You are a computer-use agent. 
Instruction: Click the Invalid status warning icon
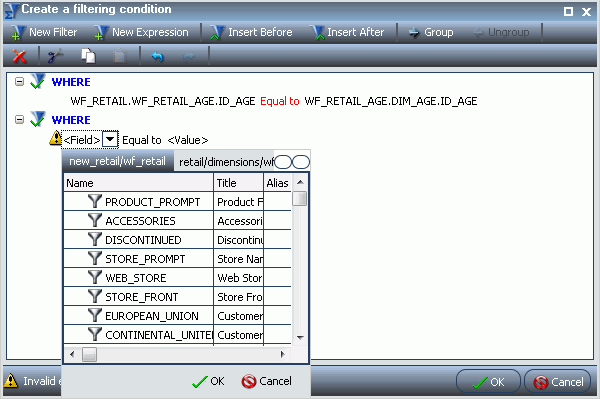point(11,381)
